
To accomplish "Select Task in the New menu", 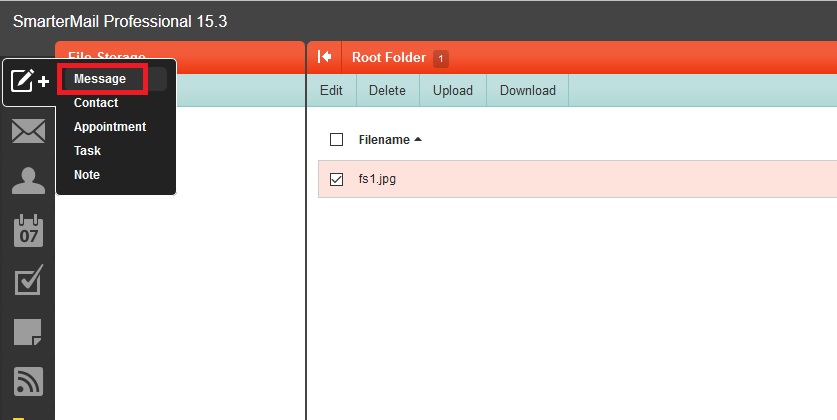I will [x=87, y=151].
